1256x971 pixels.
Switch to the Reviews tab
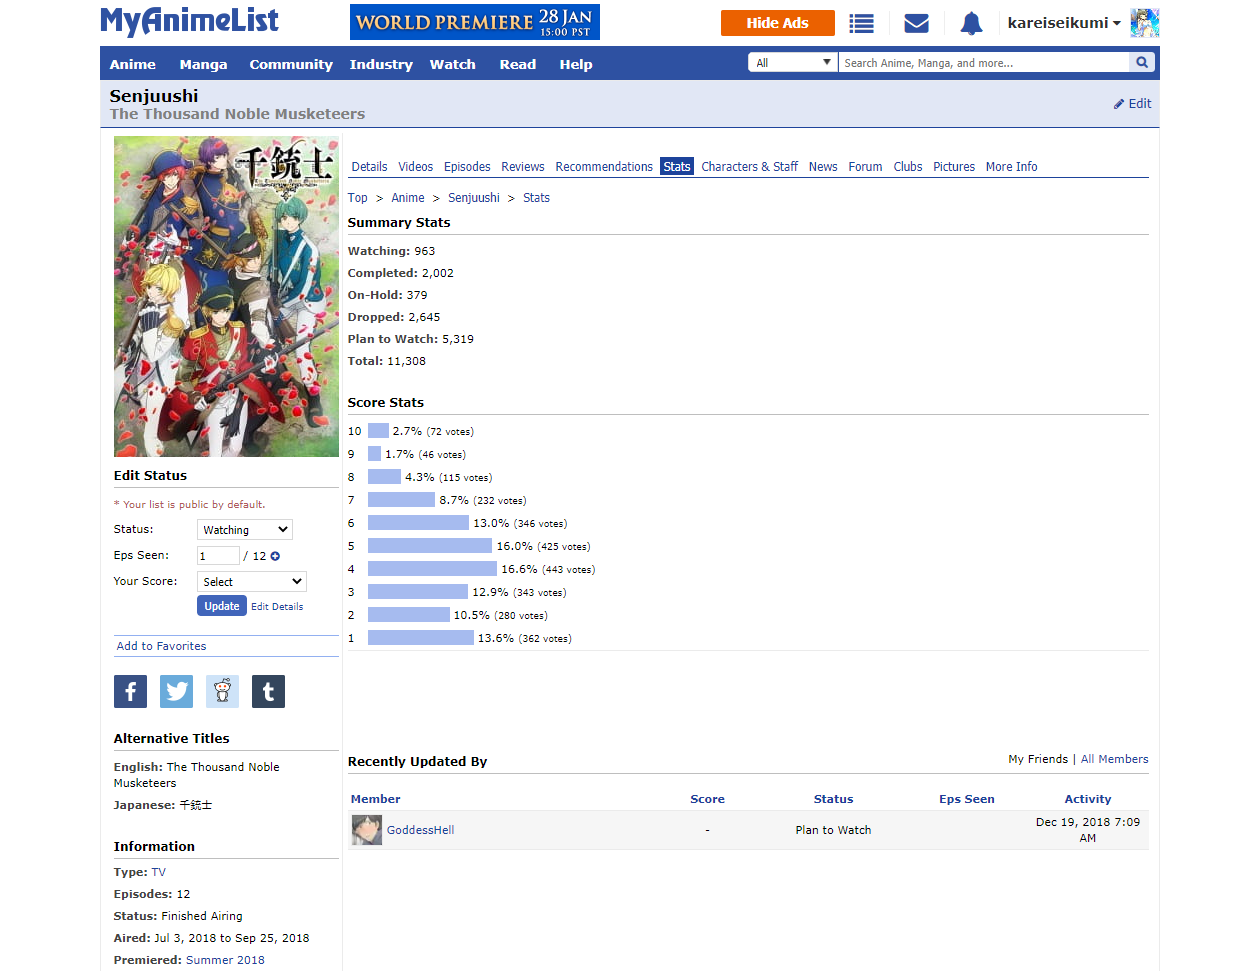[523, 167]
